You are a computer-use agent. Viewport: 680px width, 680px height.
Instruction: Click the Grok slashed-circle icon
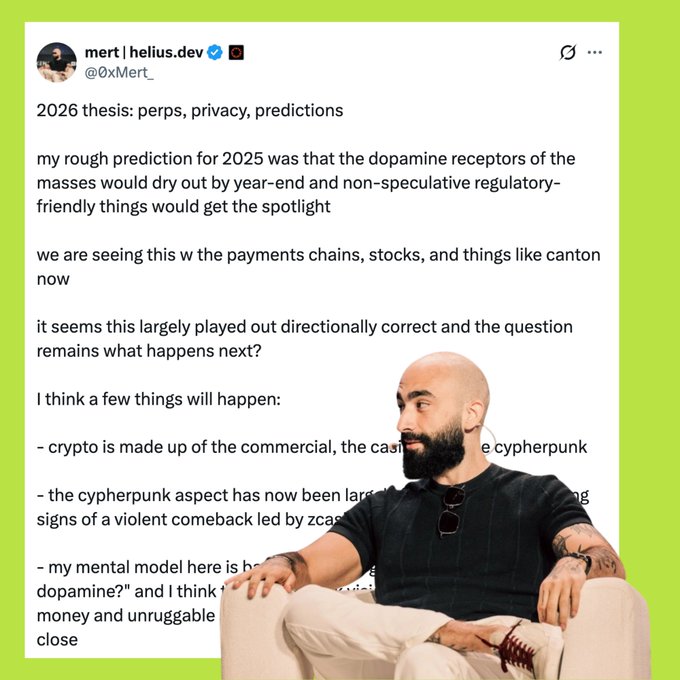(567, 52)
